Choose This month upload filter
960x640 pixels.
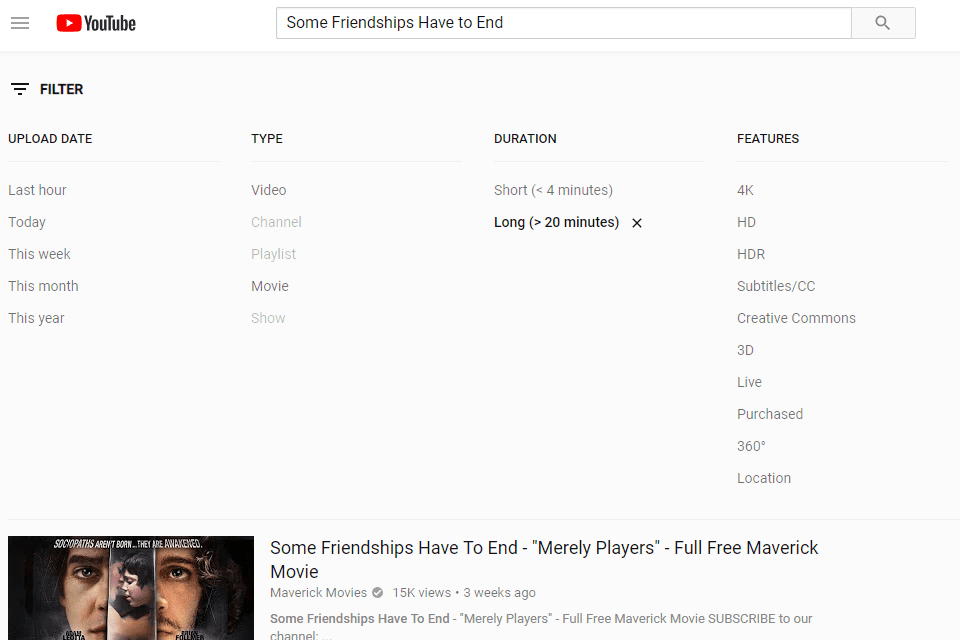click(x=43, y=286)
